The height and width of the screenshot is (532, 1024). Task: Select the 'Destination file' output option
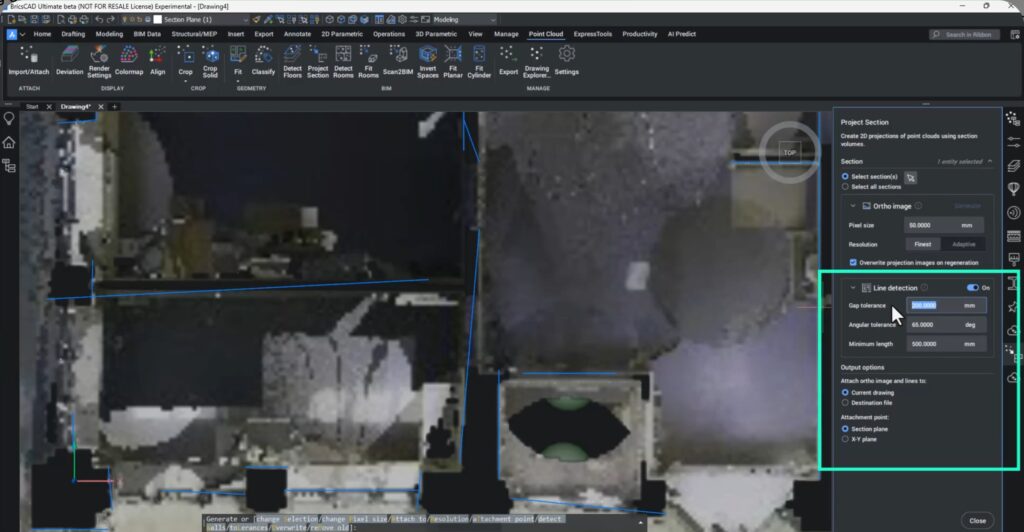click(x=845, y=403)
